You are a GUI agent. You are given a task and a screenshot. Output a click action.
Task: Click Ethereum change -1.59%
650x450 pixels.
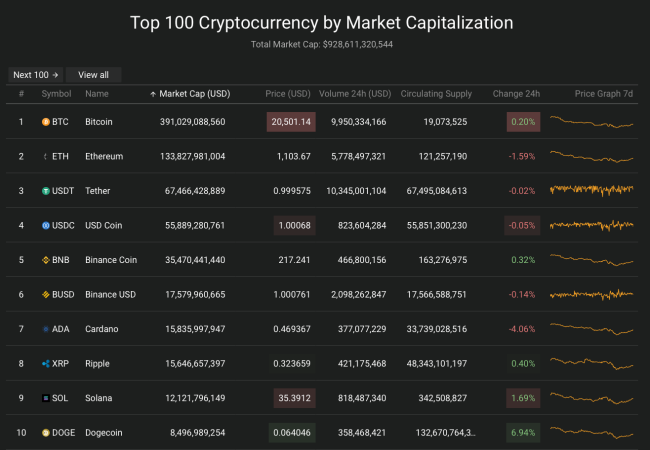tap(522, 156)
